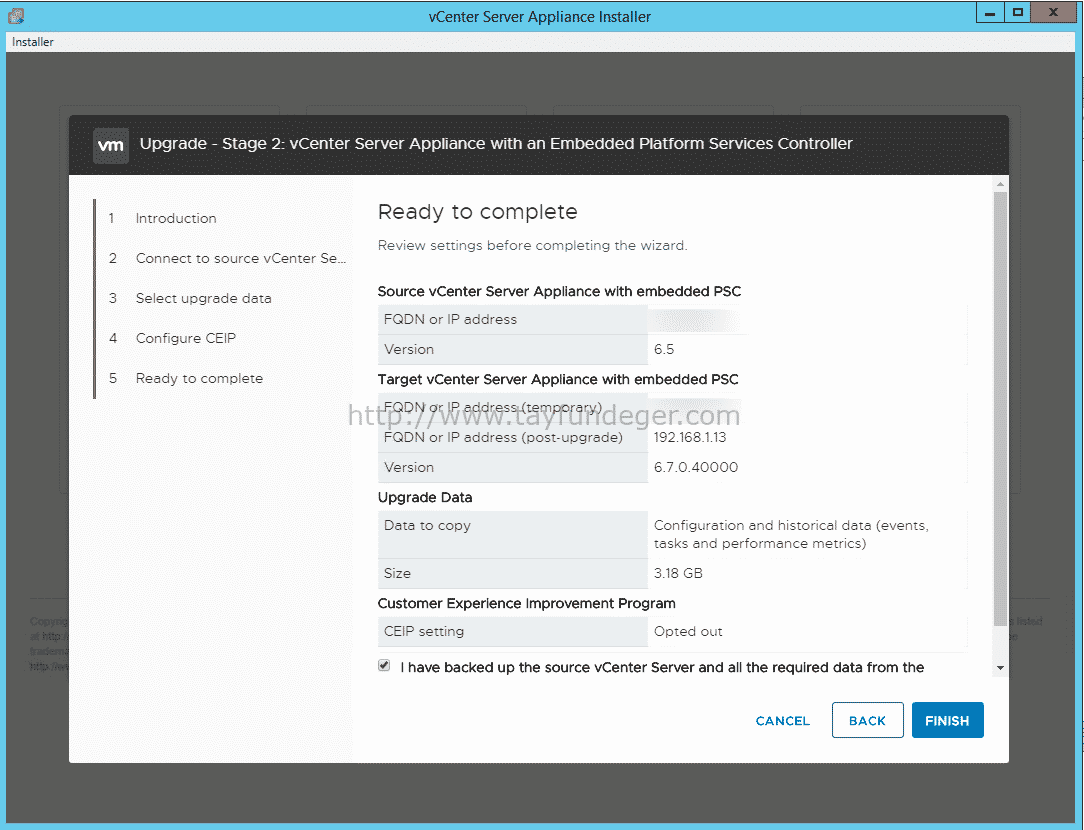1084x830 pixels.
Task: Click the scrollbar down arrow
Action: click(1000, 668)
